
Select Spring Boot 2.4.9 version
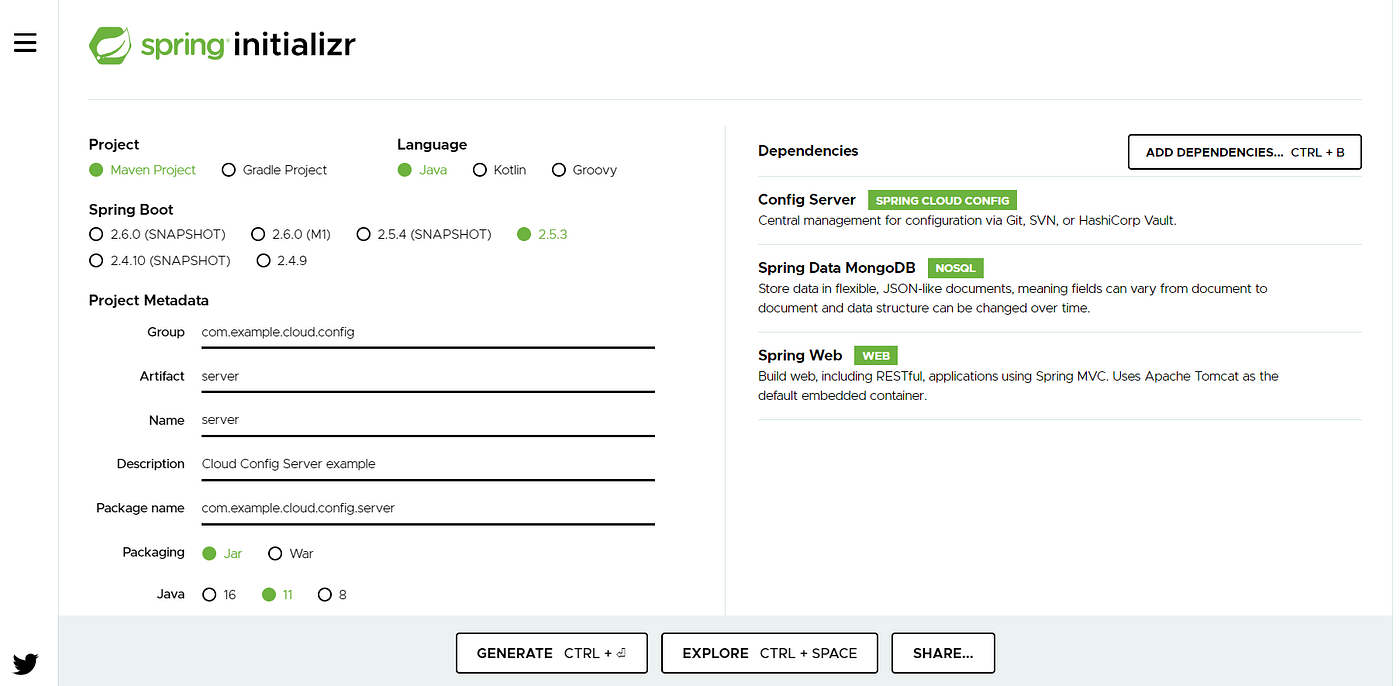pyautogui.click(x=282, y=260)
